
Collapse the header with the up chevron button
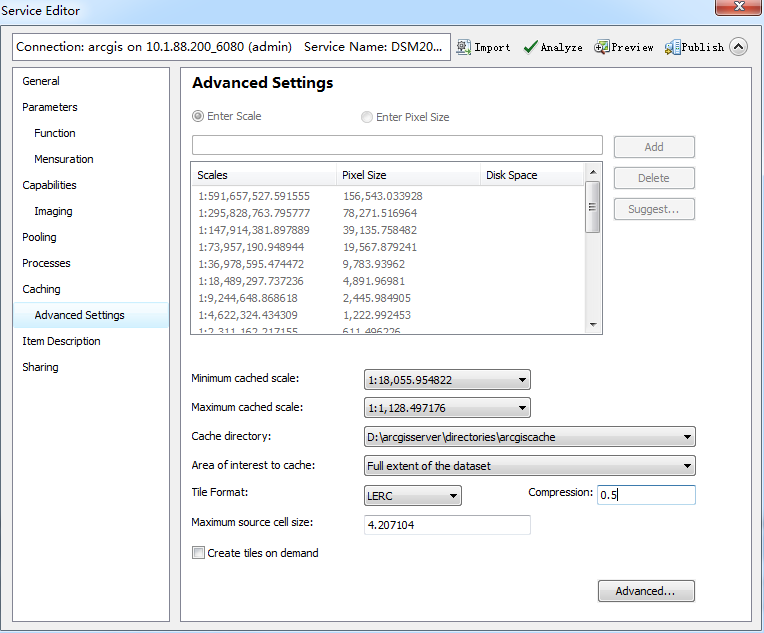(x=739, y=47)
